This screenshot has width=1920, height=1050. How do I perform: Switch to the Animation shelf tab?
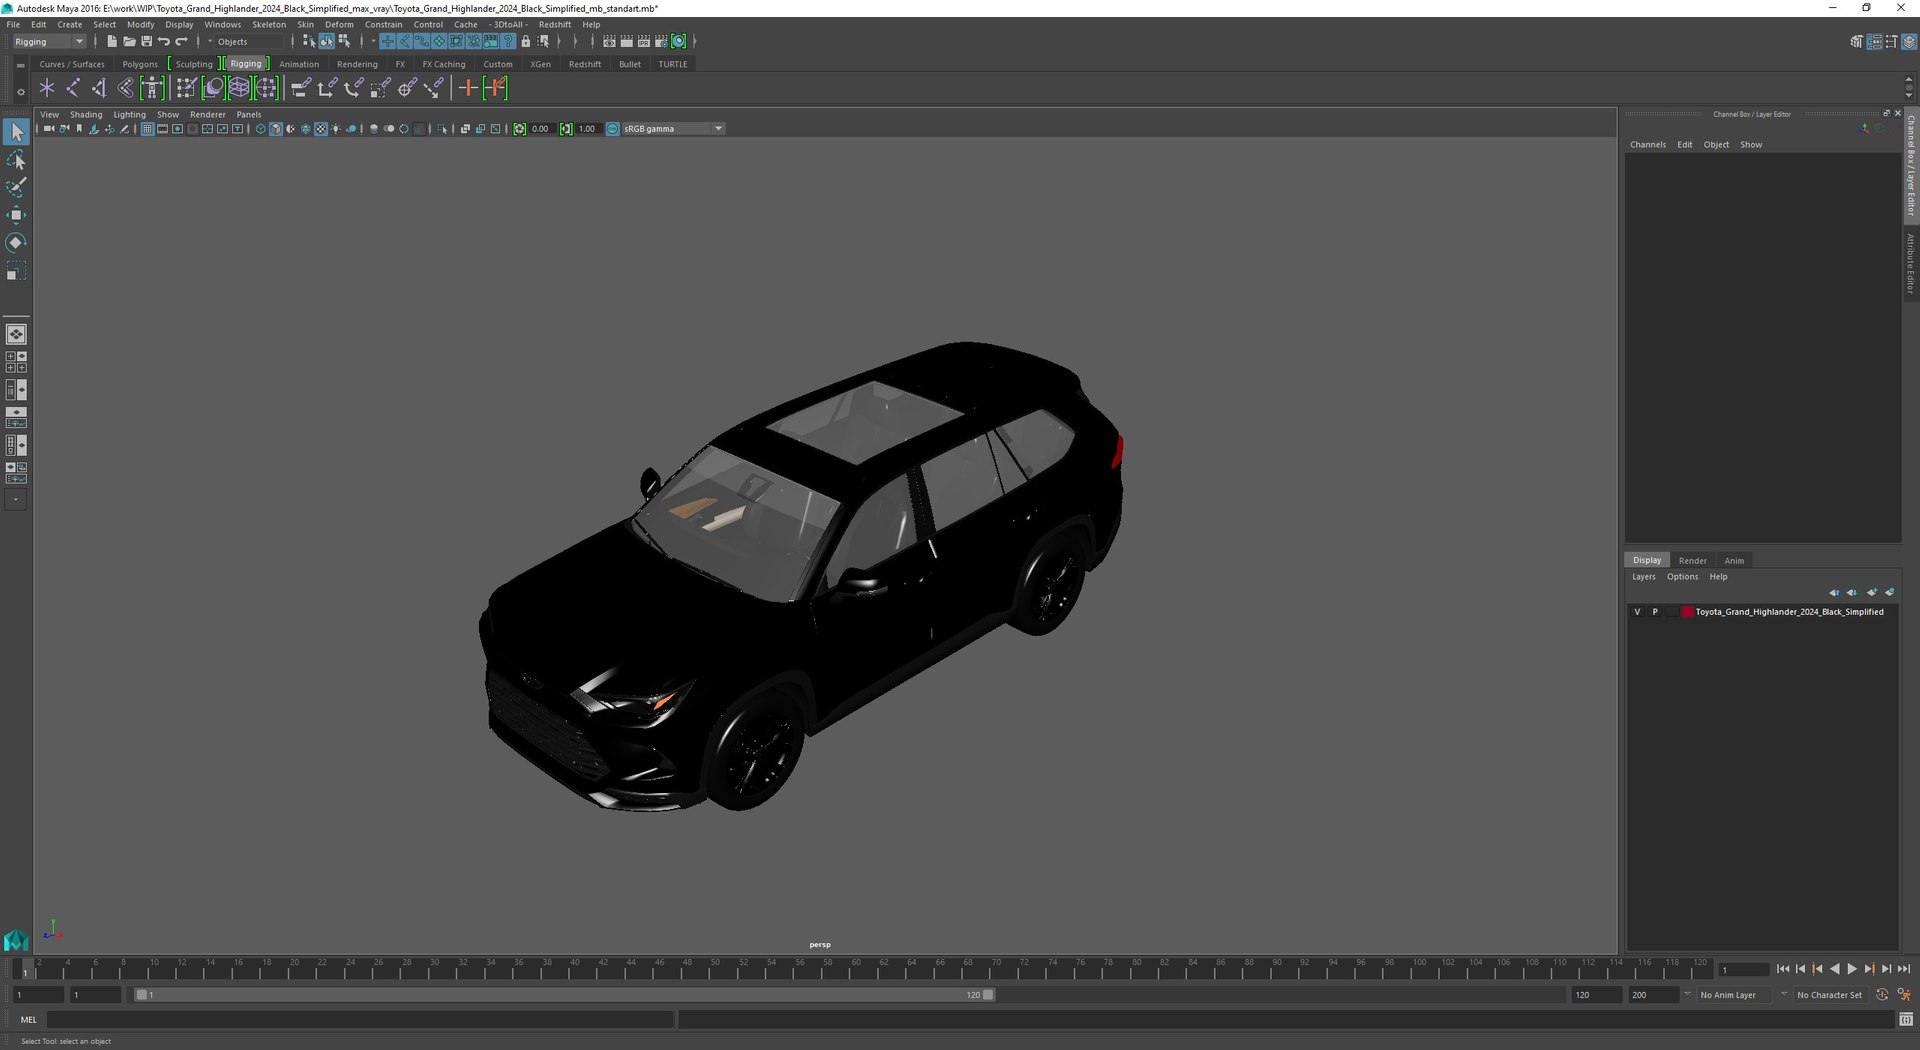pyautogui.click(x=299, y=64)
